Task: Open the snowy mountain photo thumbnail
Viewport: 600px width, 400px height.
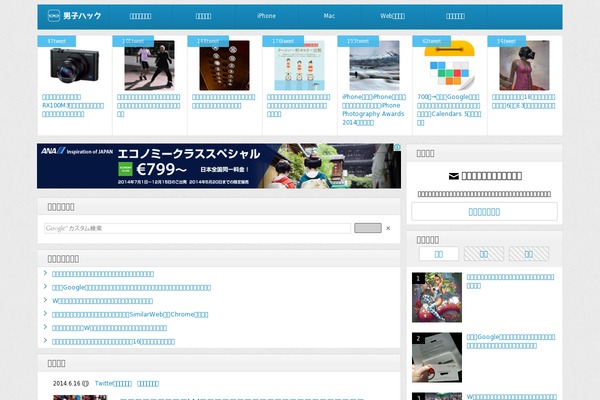Action: point(374,65)
